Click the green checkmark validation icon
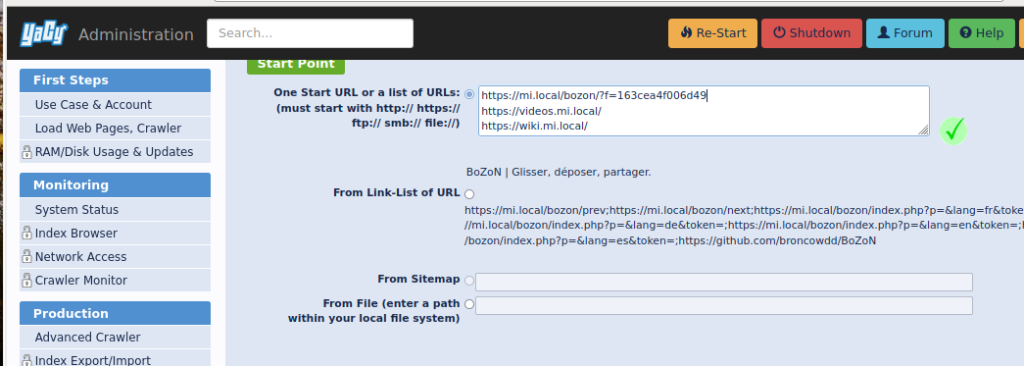Viewport: 1024px width, 366px height. point(953,131)
